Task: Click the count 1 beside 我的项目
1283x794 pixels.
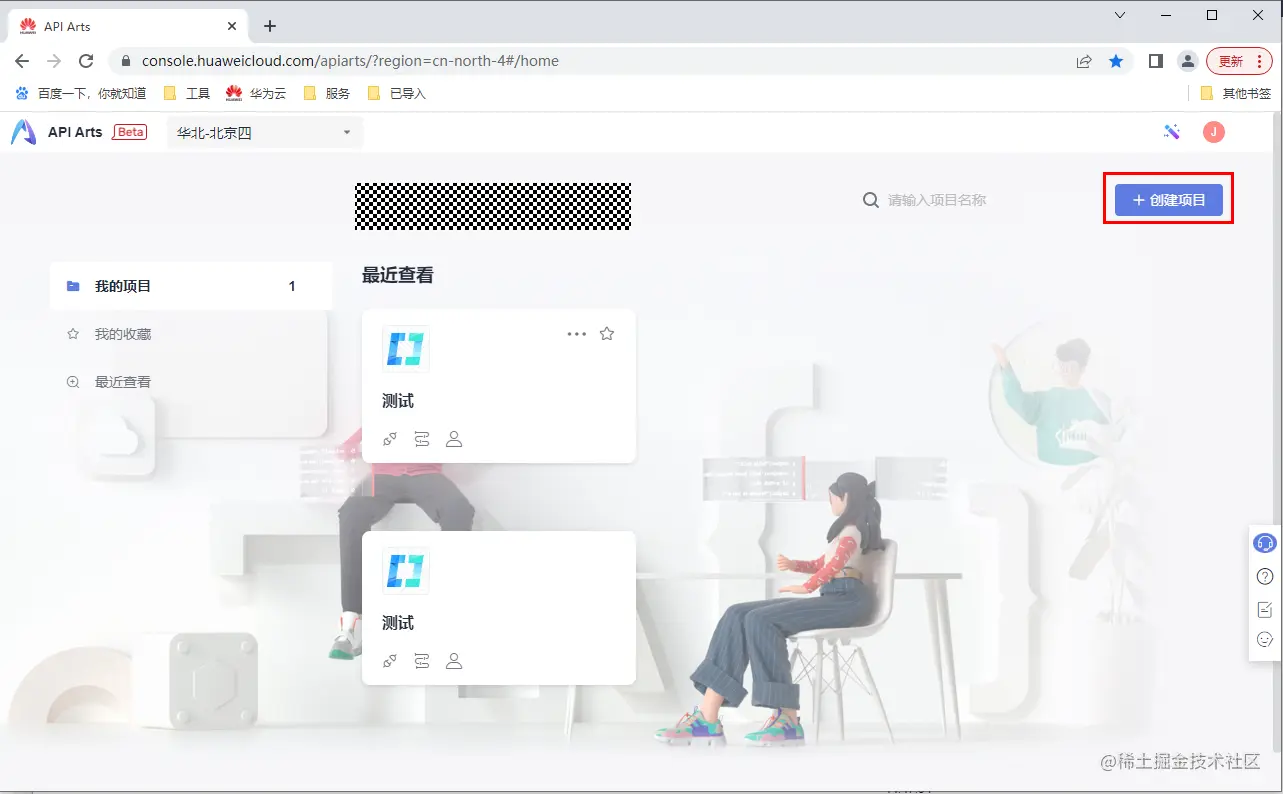Action: tap(292, 286)
